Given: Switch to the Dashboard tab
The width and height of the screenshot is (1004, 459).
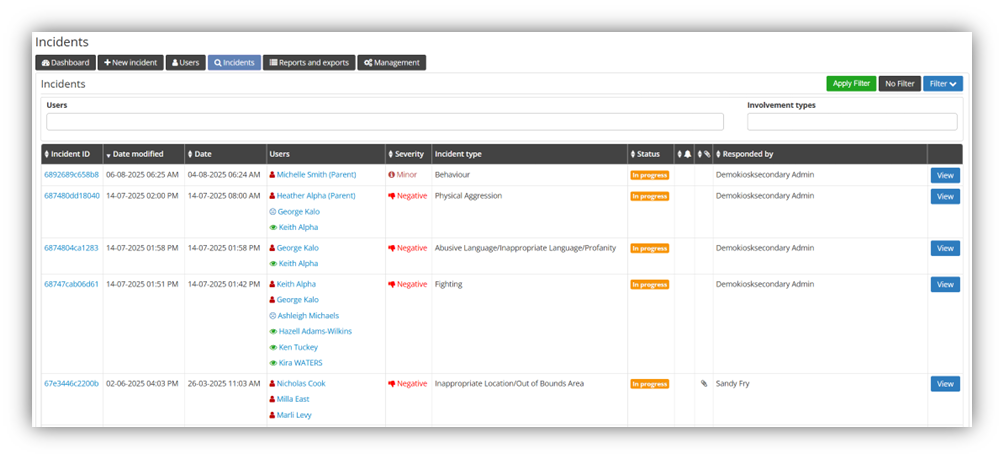Looking at the screenshot, I should [x=65, y=62].
